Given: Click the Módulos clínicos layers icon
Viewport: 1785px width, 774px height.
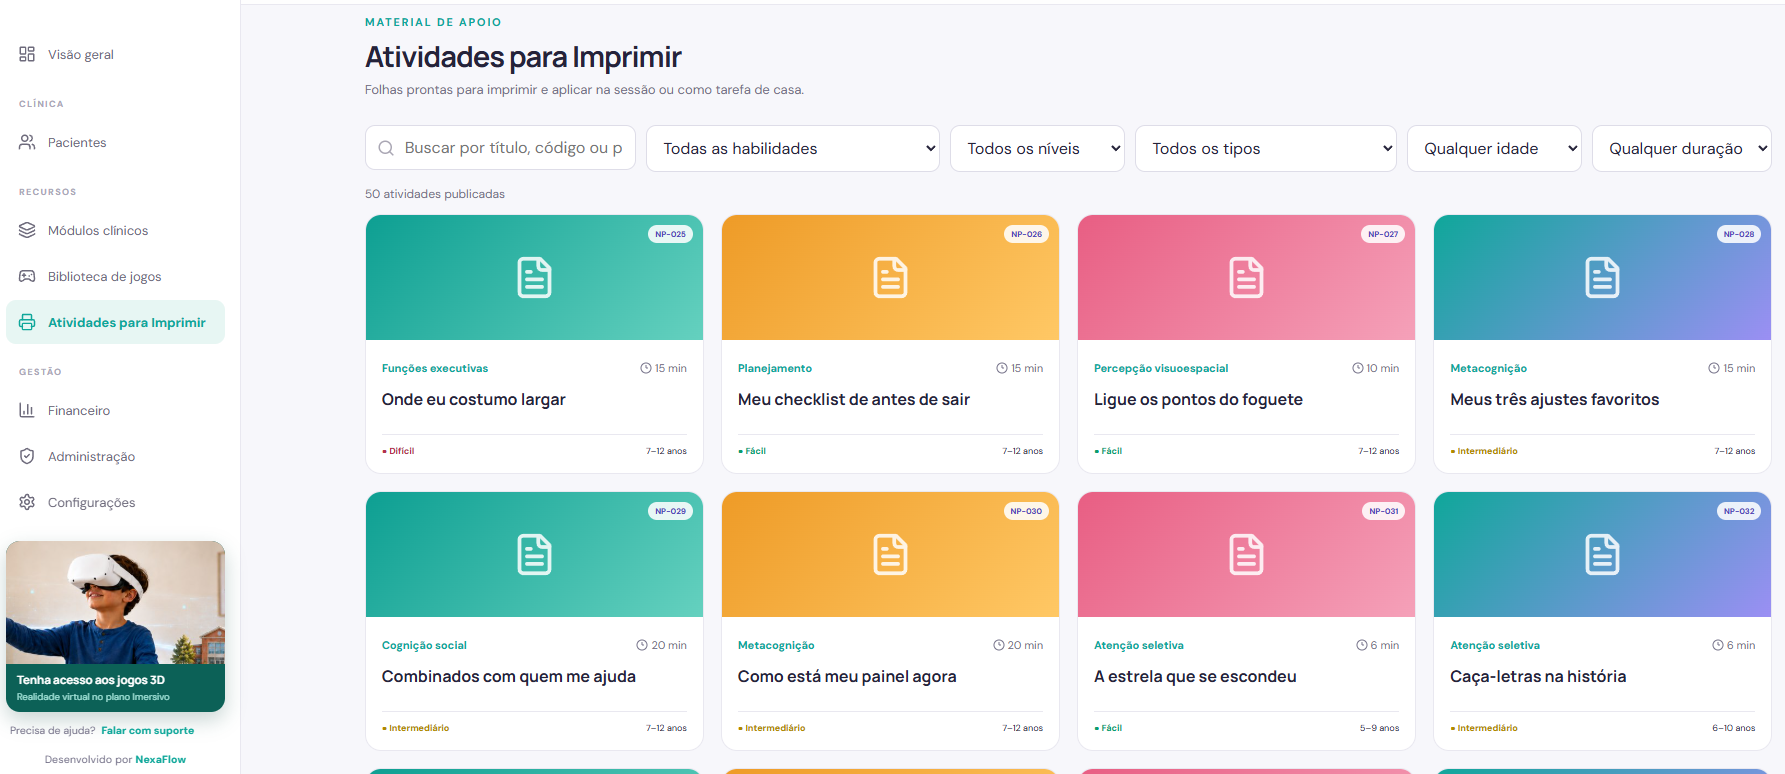Looking at the screenshot, I should pos(27,230).
